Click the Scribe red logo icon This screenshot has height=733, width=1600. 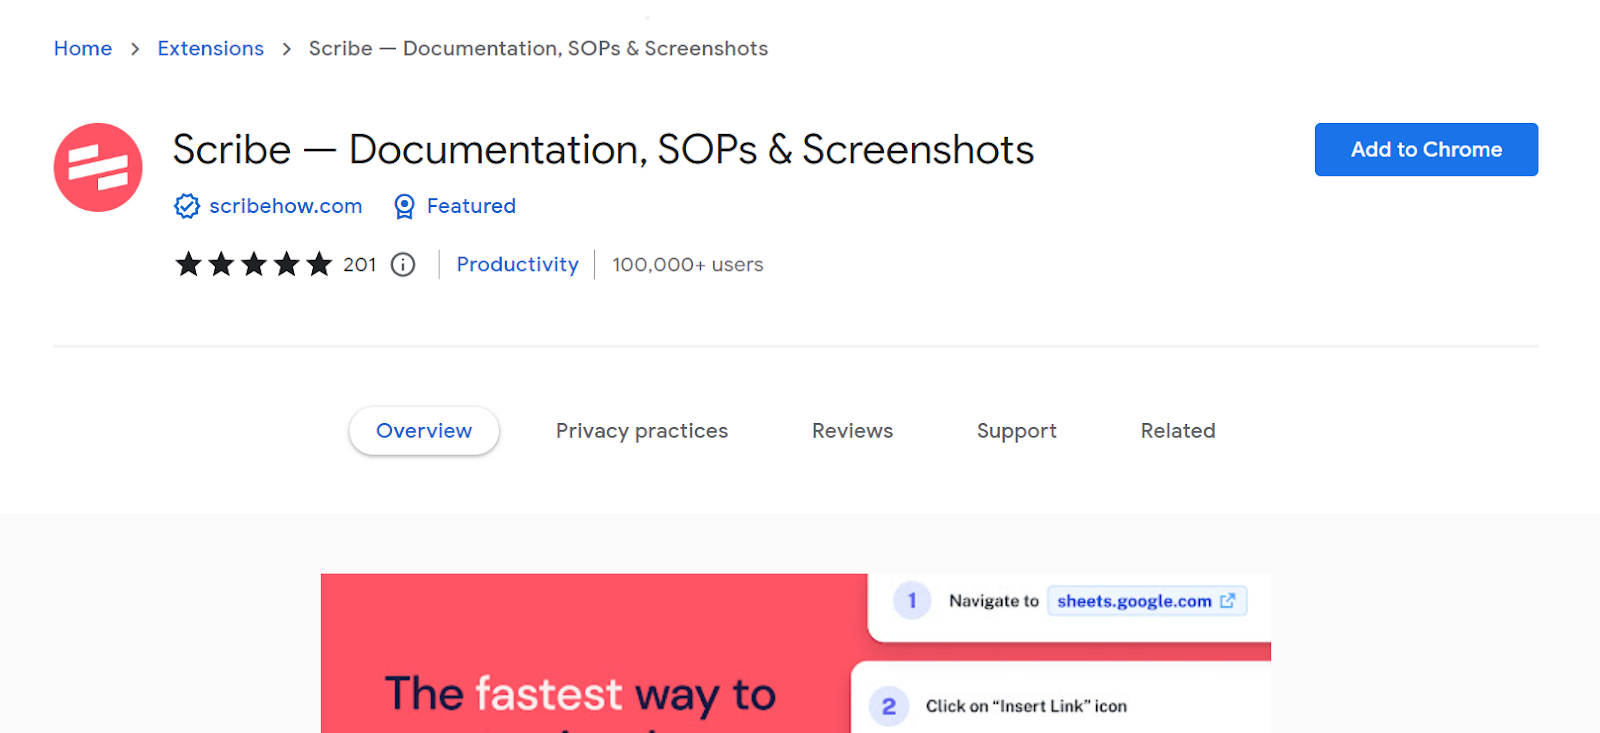pyautogui.click(x=98, y=167)
